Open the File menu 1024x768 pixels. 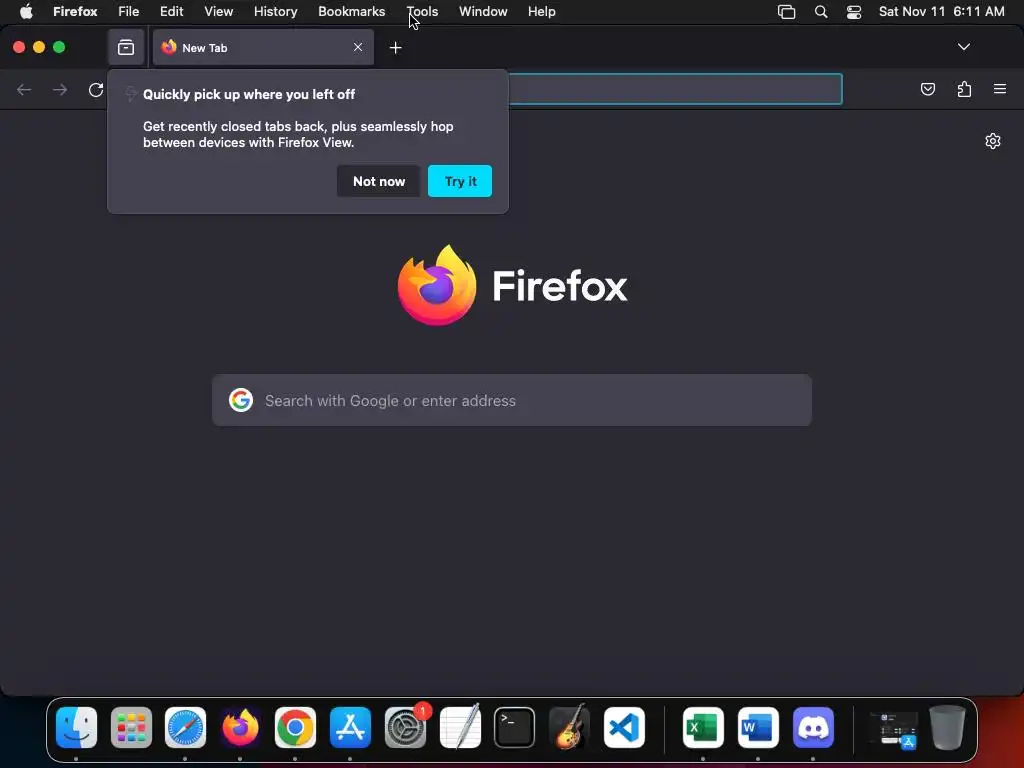129,11
